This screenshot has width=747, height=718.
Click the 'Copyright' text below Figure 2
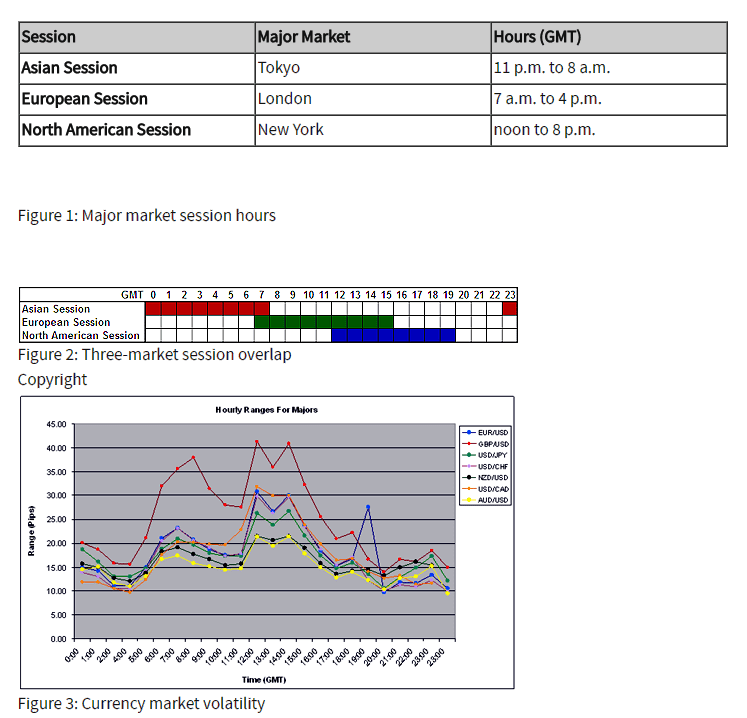click(x=52, y=380)
